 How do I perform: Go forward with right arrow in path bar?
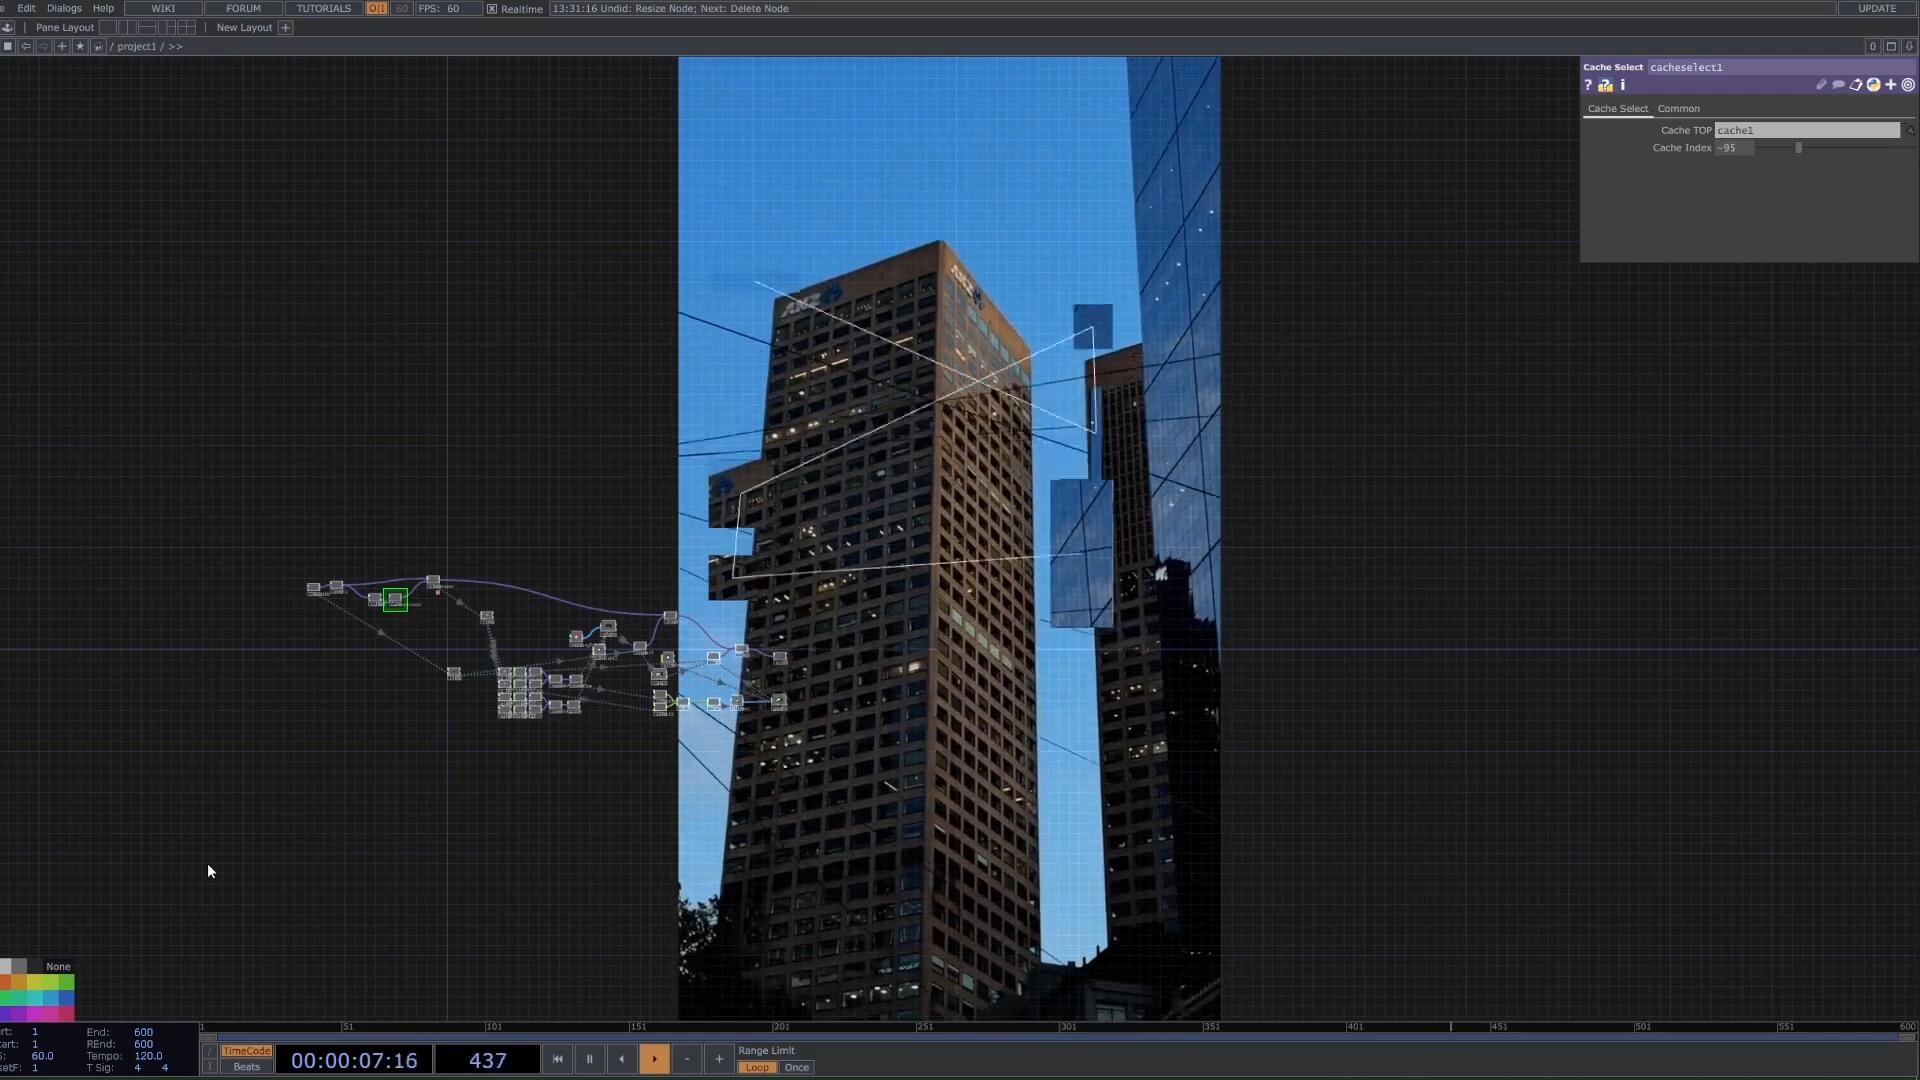click(44, 46)
